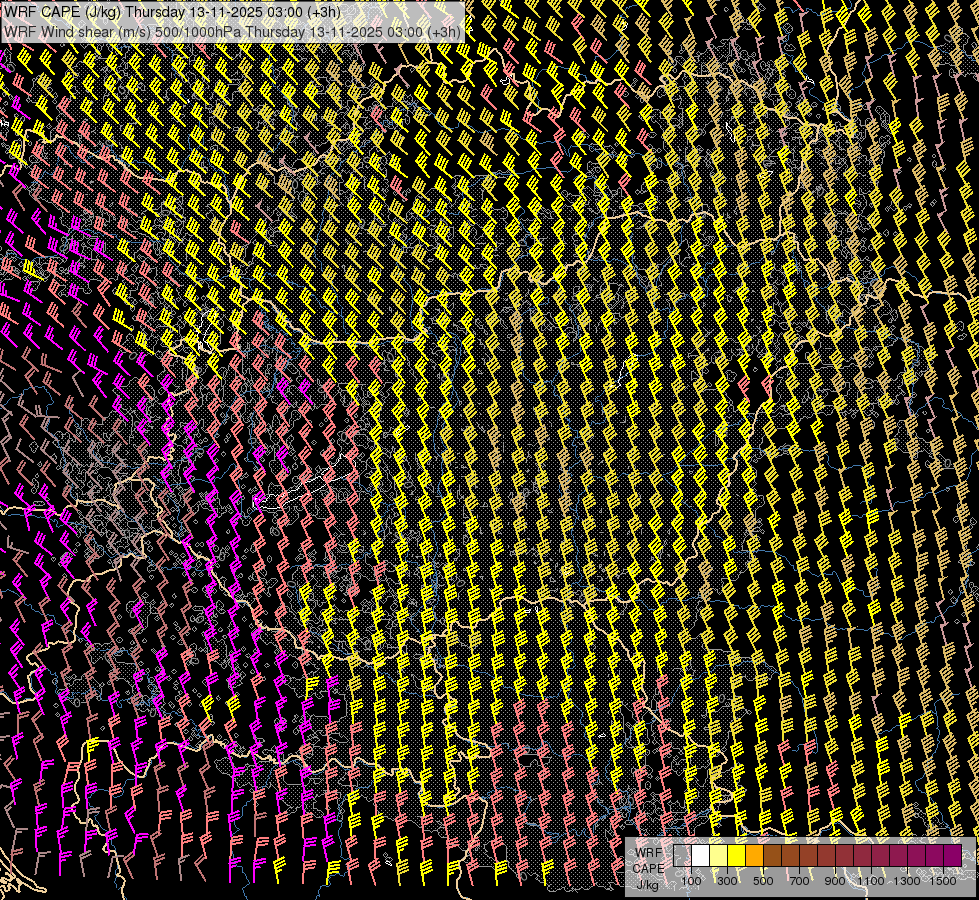Screen dimensions: 979x900
Task: Pick the bright yellow CAPE legend swatch
Action: pos(736,856)
